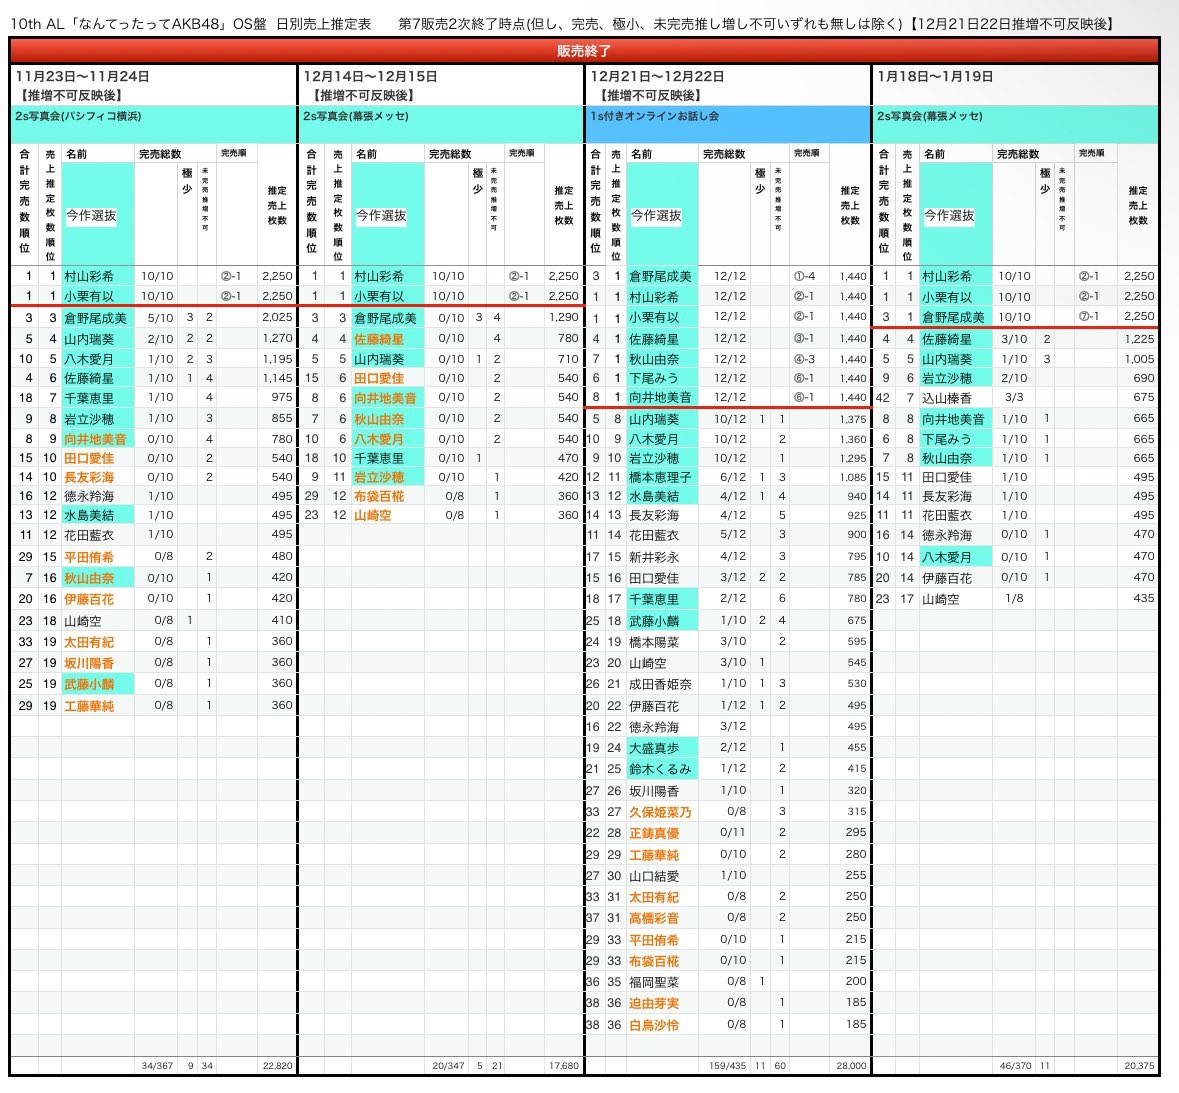This screenshot has height=1093, width=1179.
Task: Click the sales value 1,145
Action: 277,378
